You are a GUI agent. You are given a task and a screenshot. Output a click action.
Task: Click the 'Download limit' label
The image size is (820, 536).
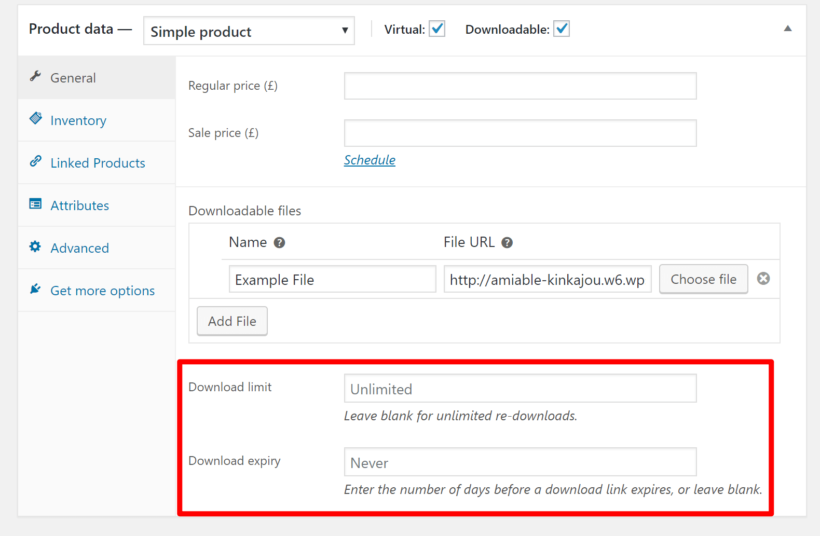tap(230, 387)
